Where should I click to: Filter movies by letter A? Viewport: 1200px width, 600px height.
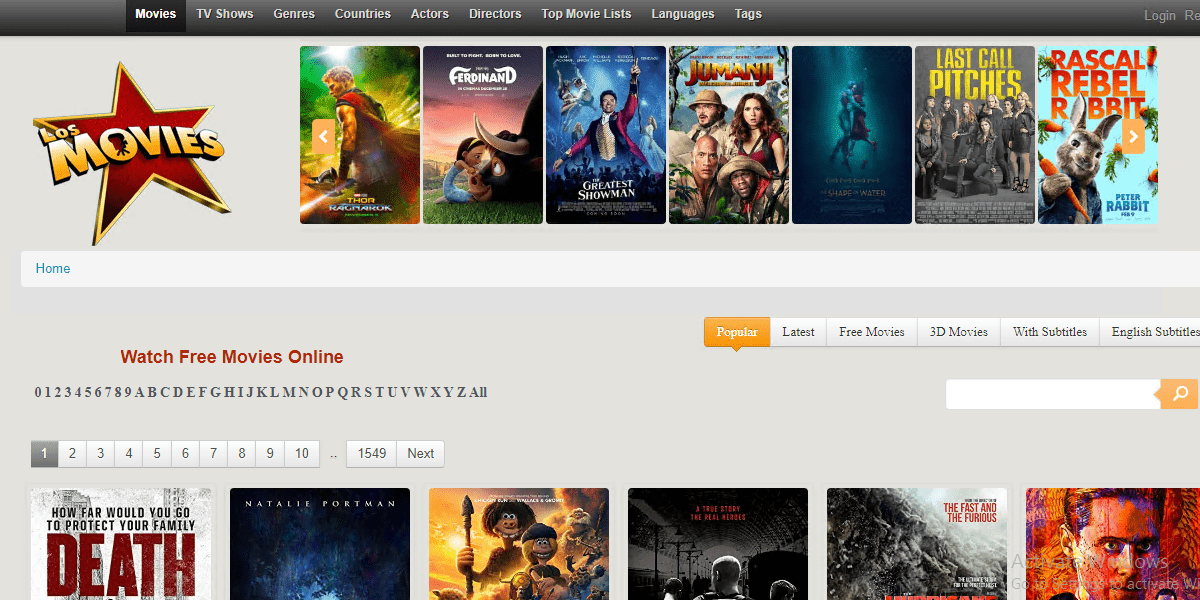pos(140,392)
